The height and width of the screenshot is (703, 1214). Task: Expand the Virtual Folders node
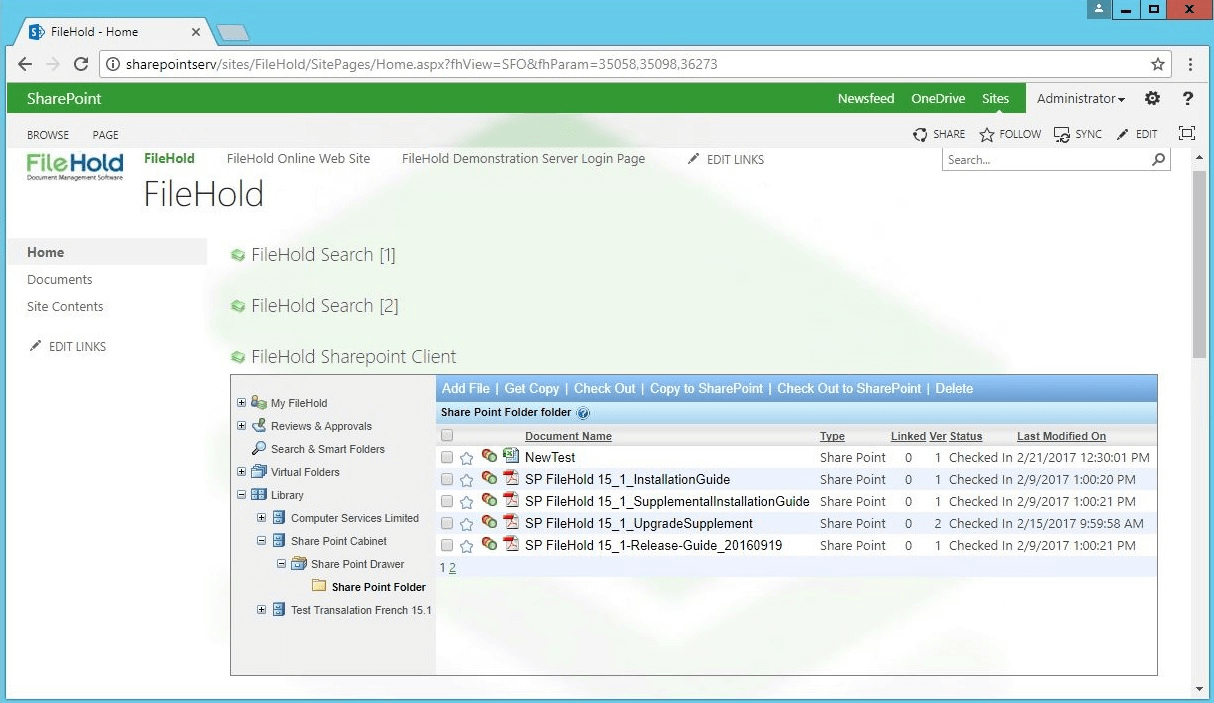[241, 472]
